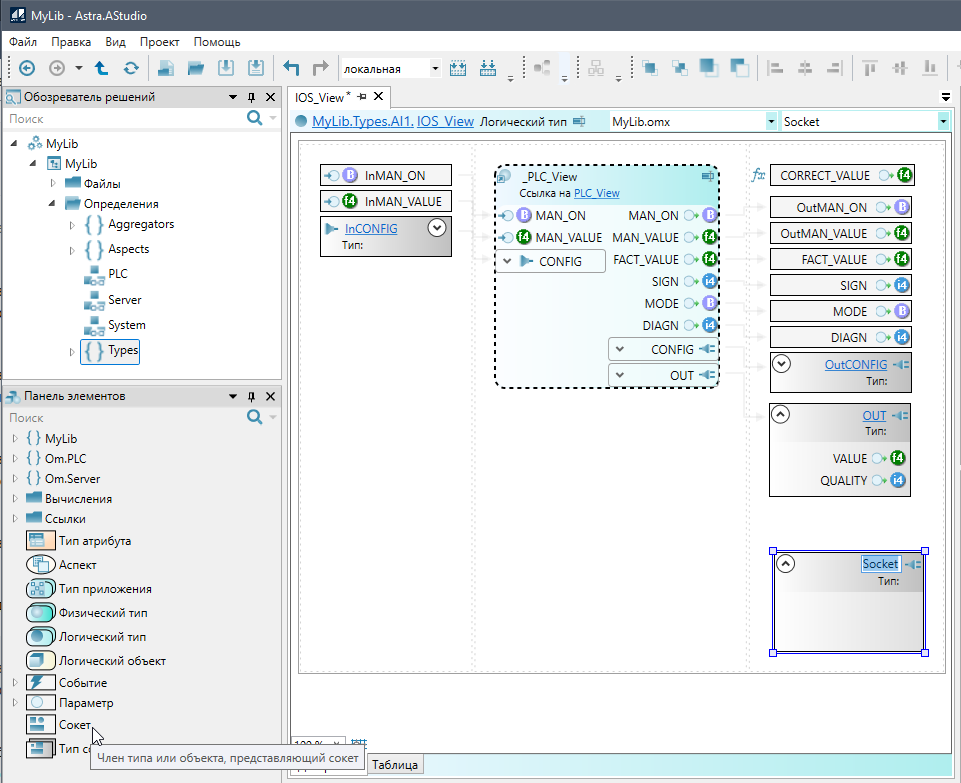
Task: Select the Types tree item
Action: (124, 351)
